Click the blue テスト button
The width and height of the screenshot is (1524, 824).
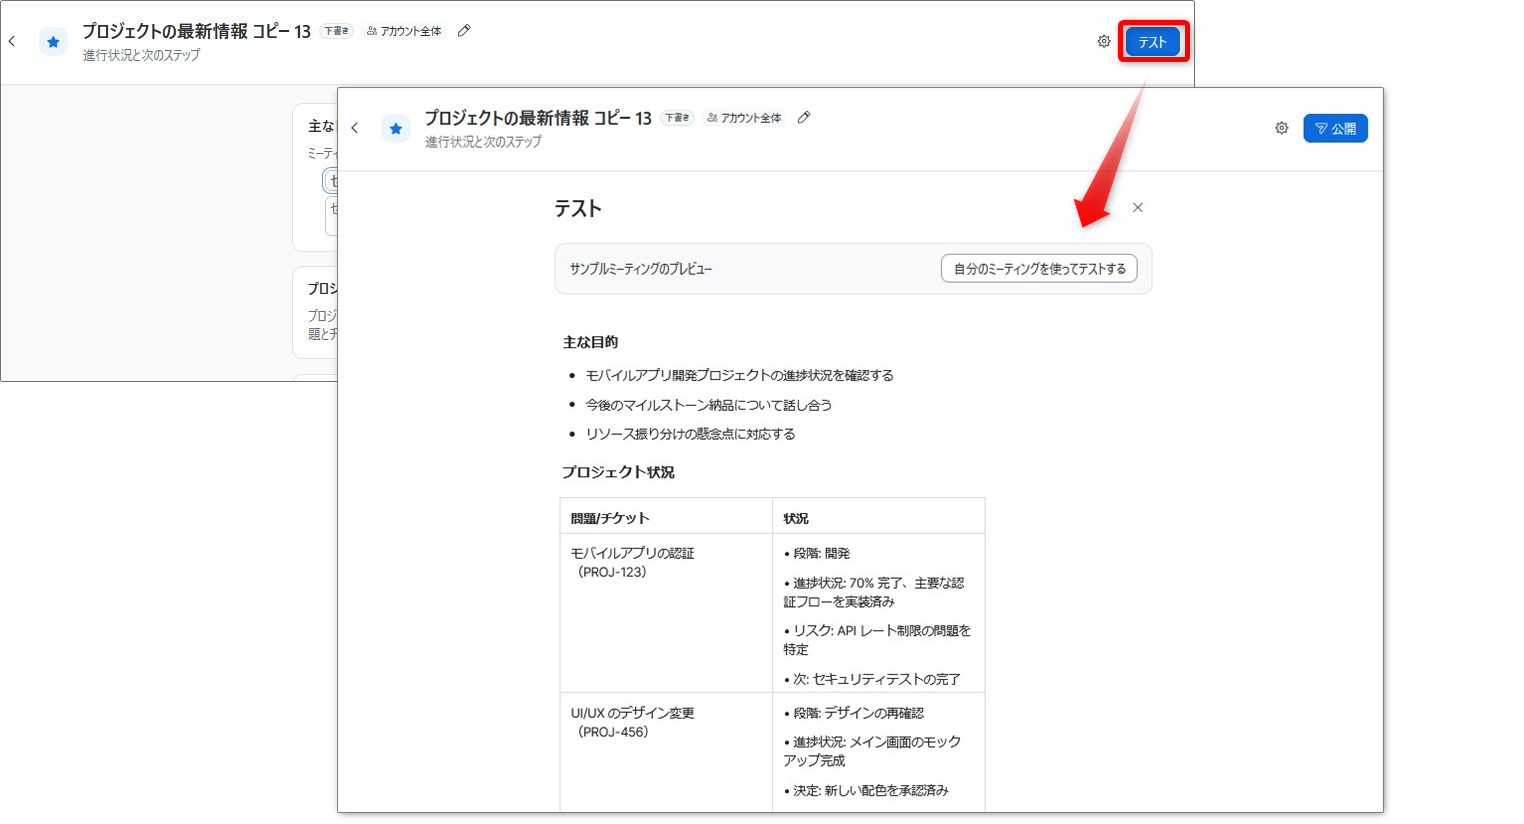pos(1153,42)
